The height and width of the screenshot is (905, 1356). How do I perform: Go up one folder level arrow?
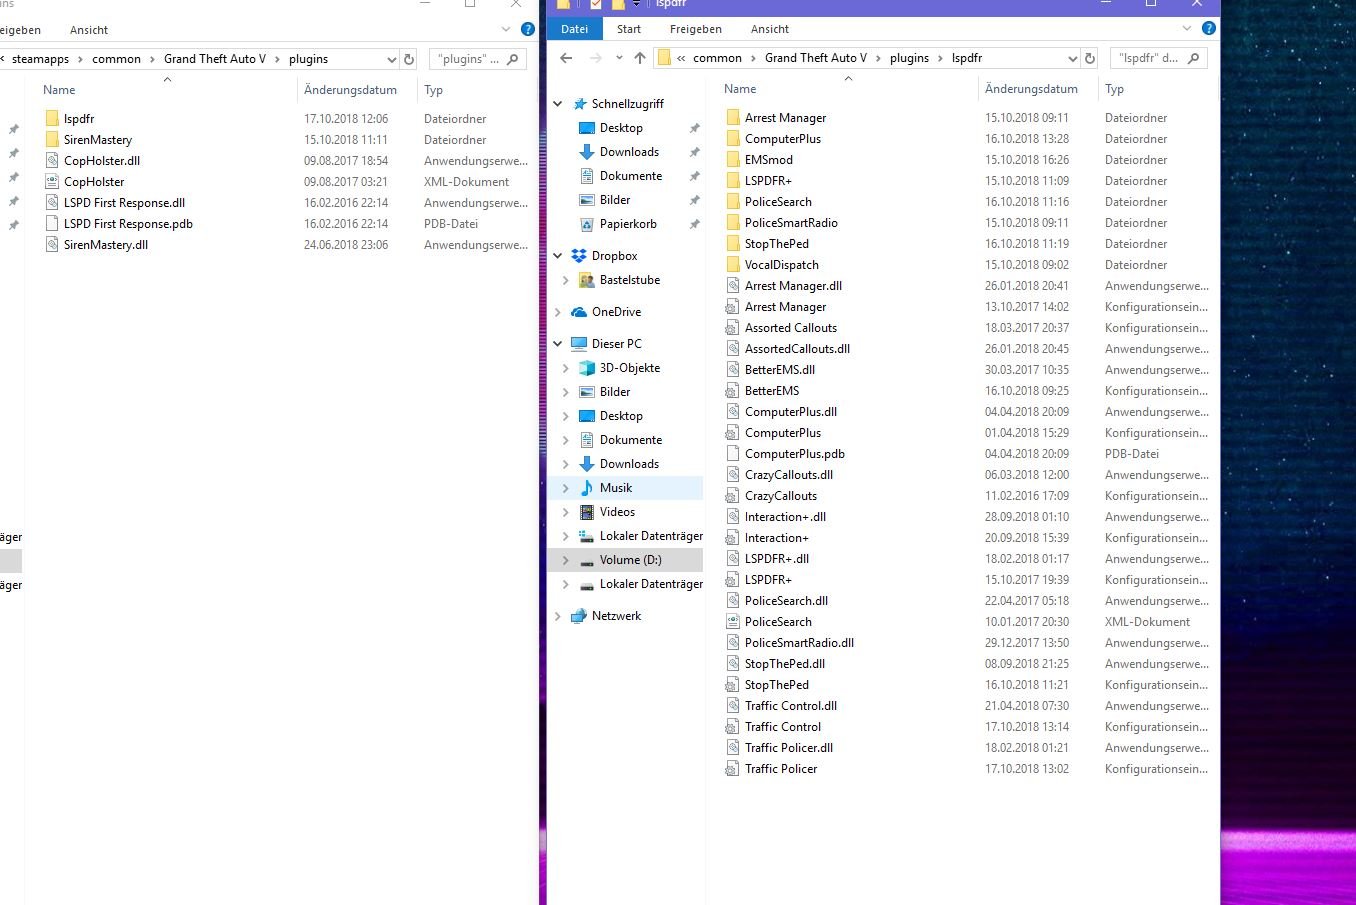640,58
